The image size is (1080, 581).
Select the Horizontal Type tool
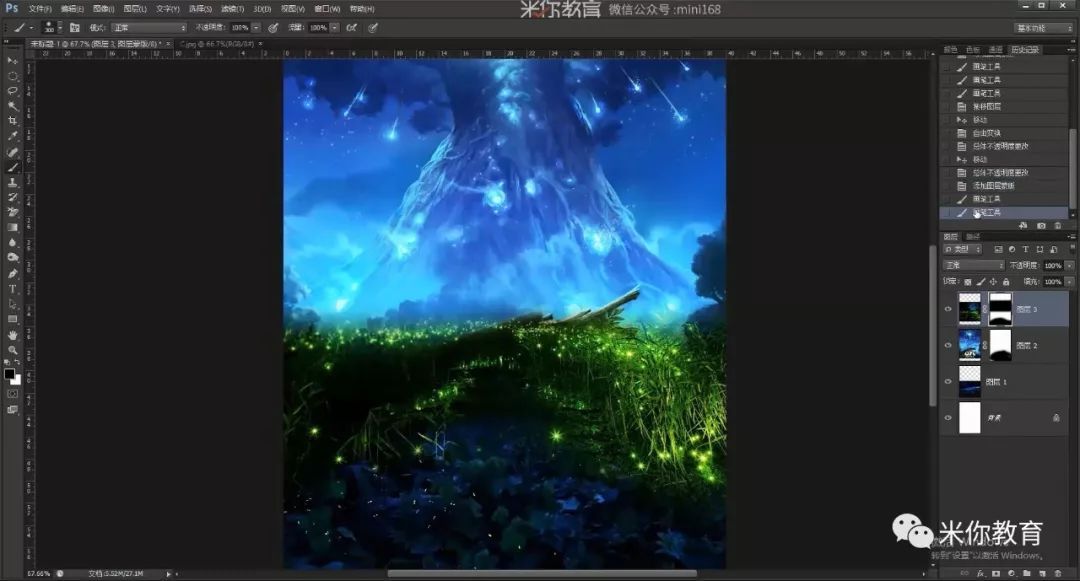(12, 288)
